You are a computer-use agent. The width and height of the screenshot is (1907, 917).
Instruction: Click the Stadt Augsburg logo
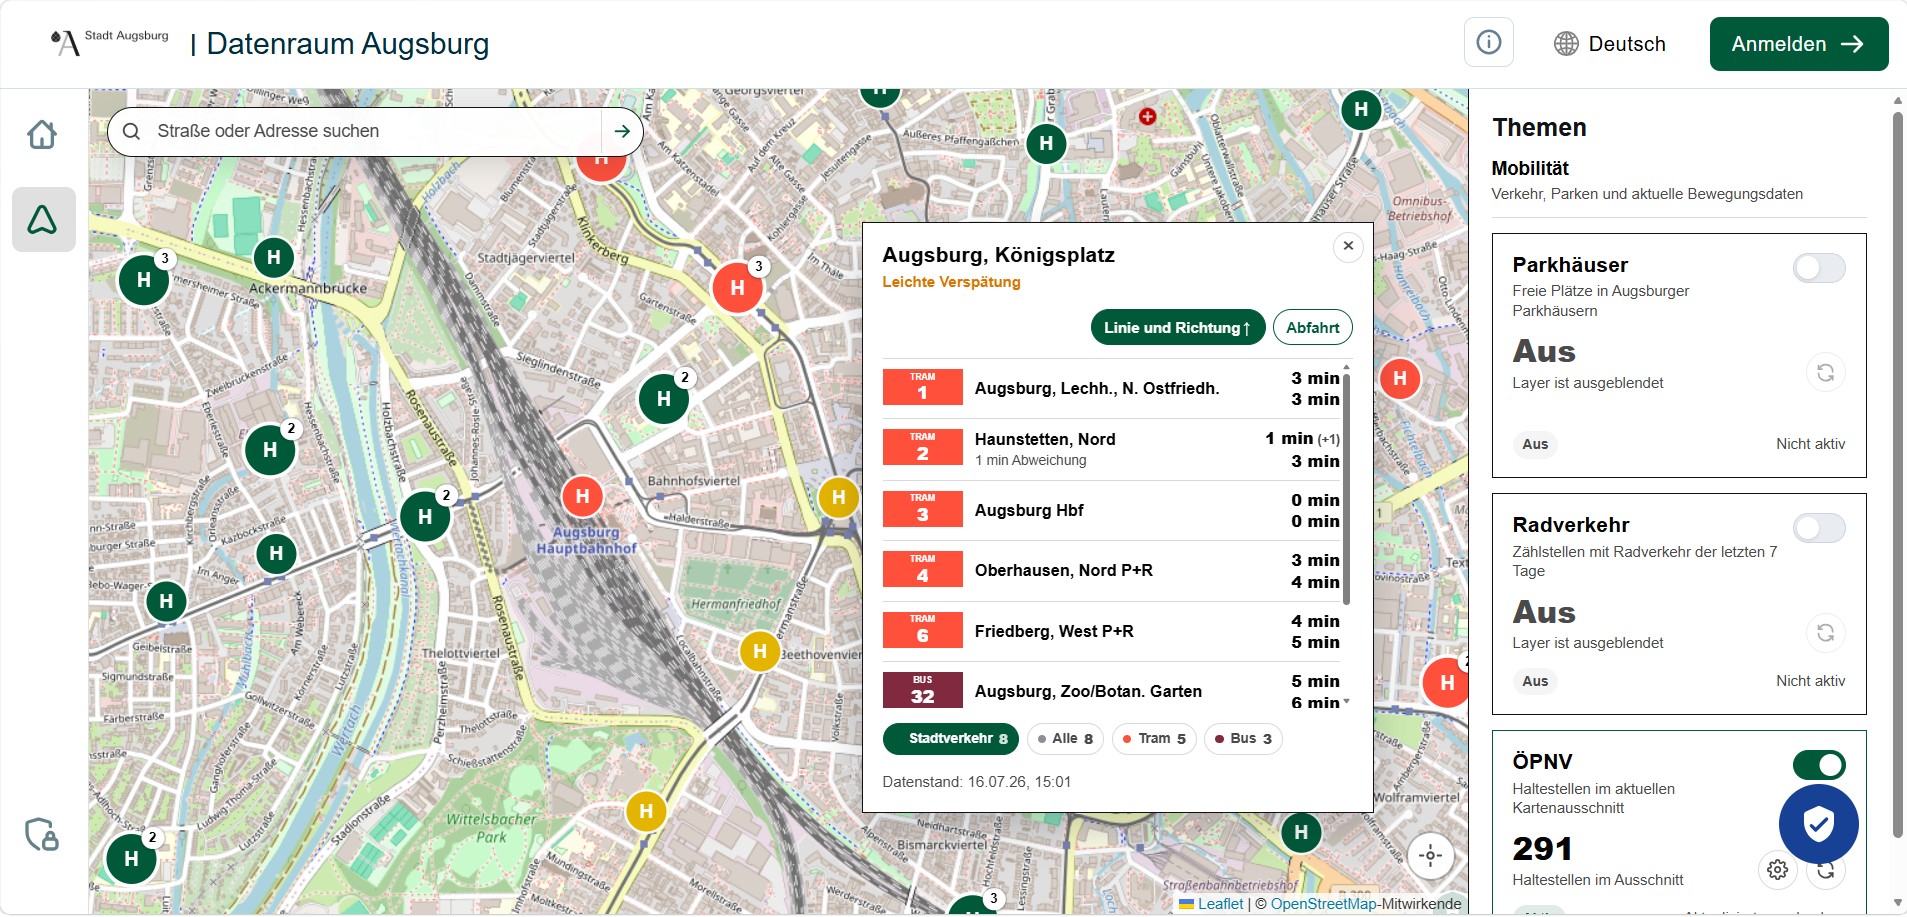click(110, 42)
